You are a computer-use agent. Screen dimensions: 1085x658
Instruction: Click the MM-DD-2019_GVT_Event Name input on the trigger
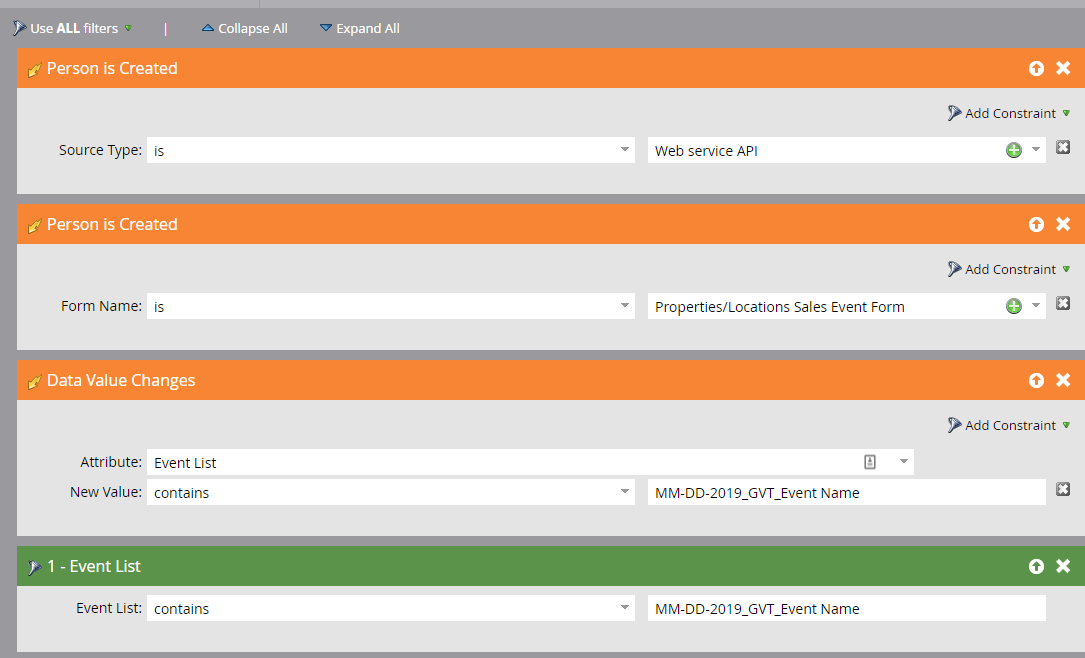[847, 608]
